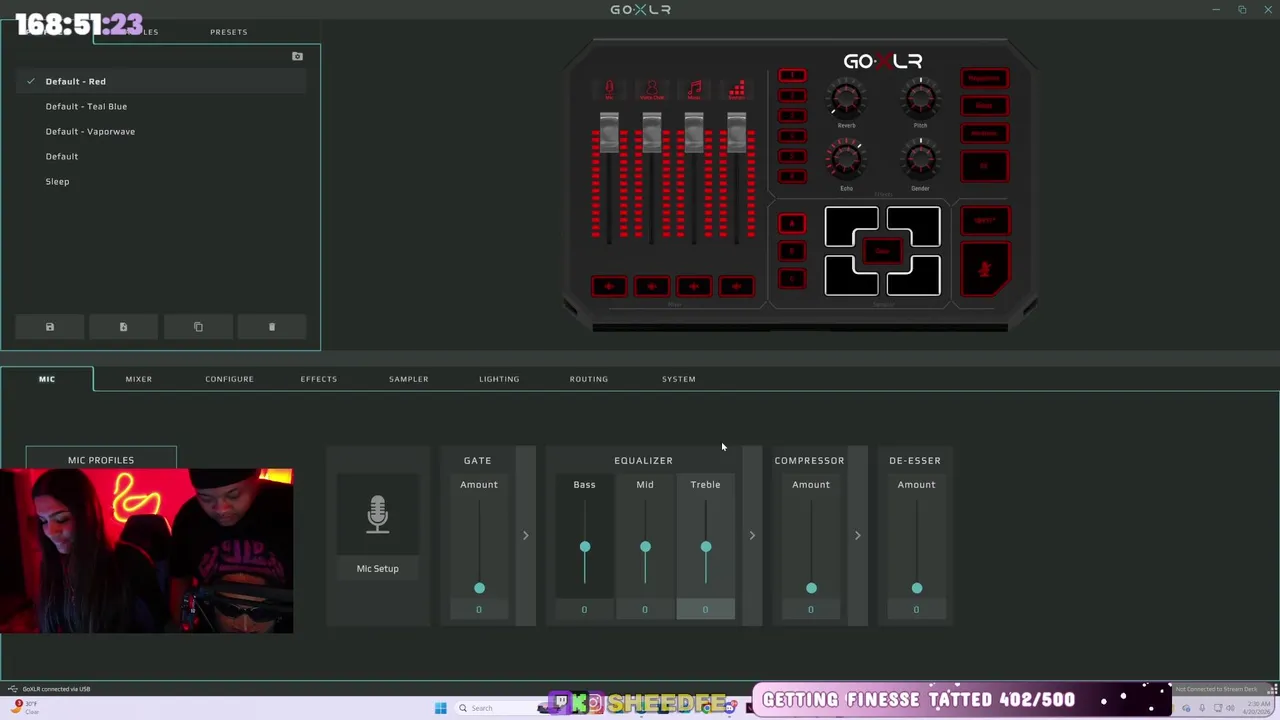Click the delete profile trash icon
Image resolution: width=1280 pixels, height=720 pixels.
272,327
